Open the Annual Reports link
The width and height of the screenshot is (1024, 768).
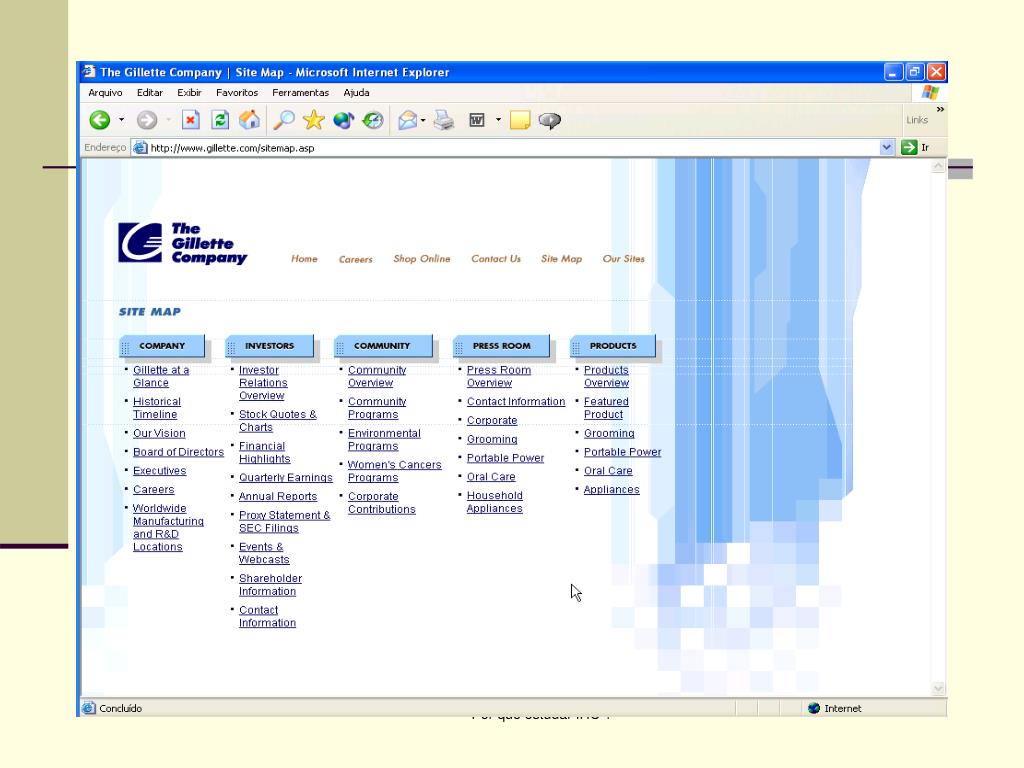[x=278, y=497]
